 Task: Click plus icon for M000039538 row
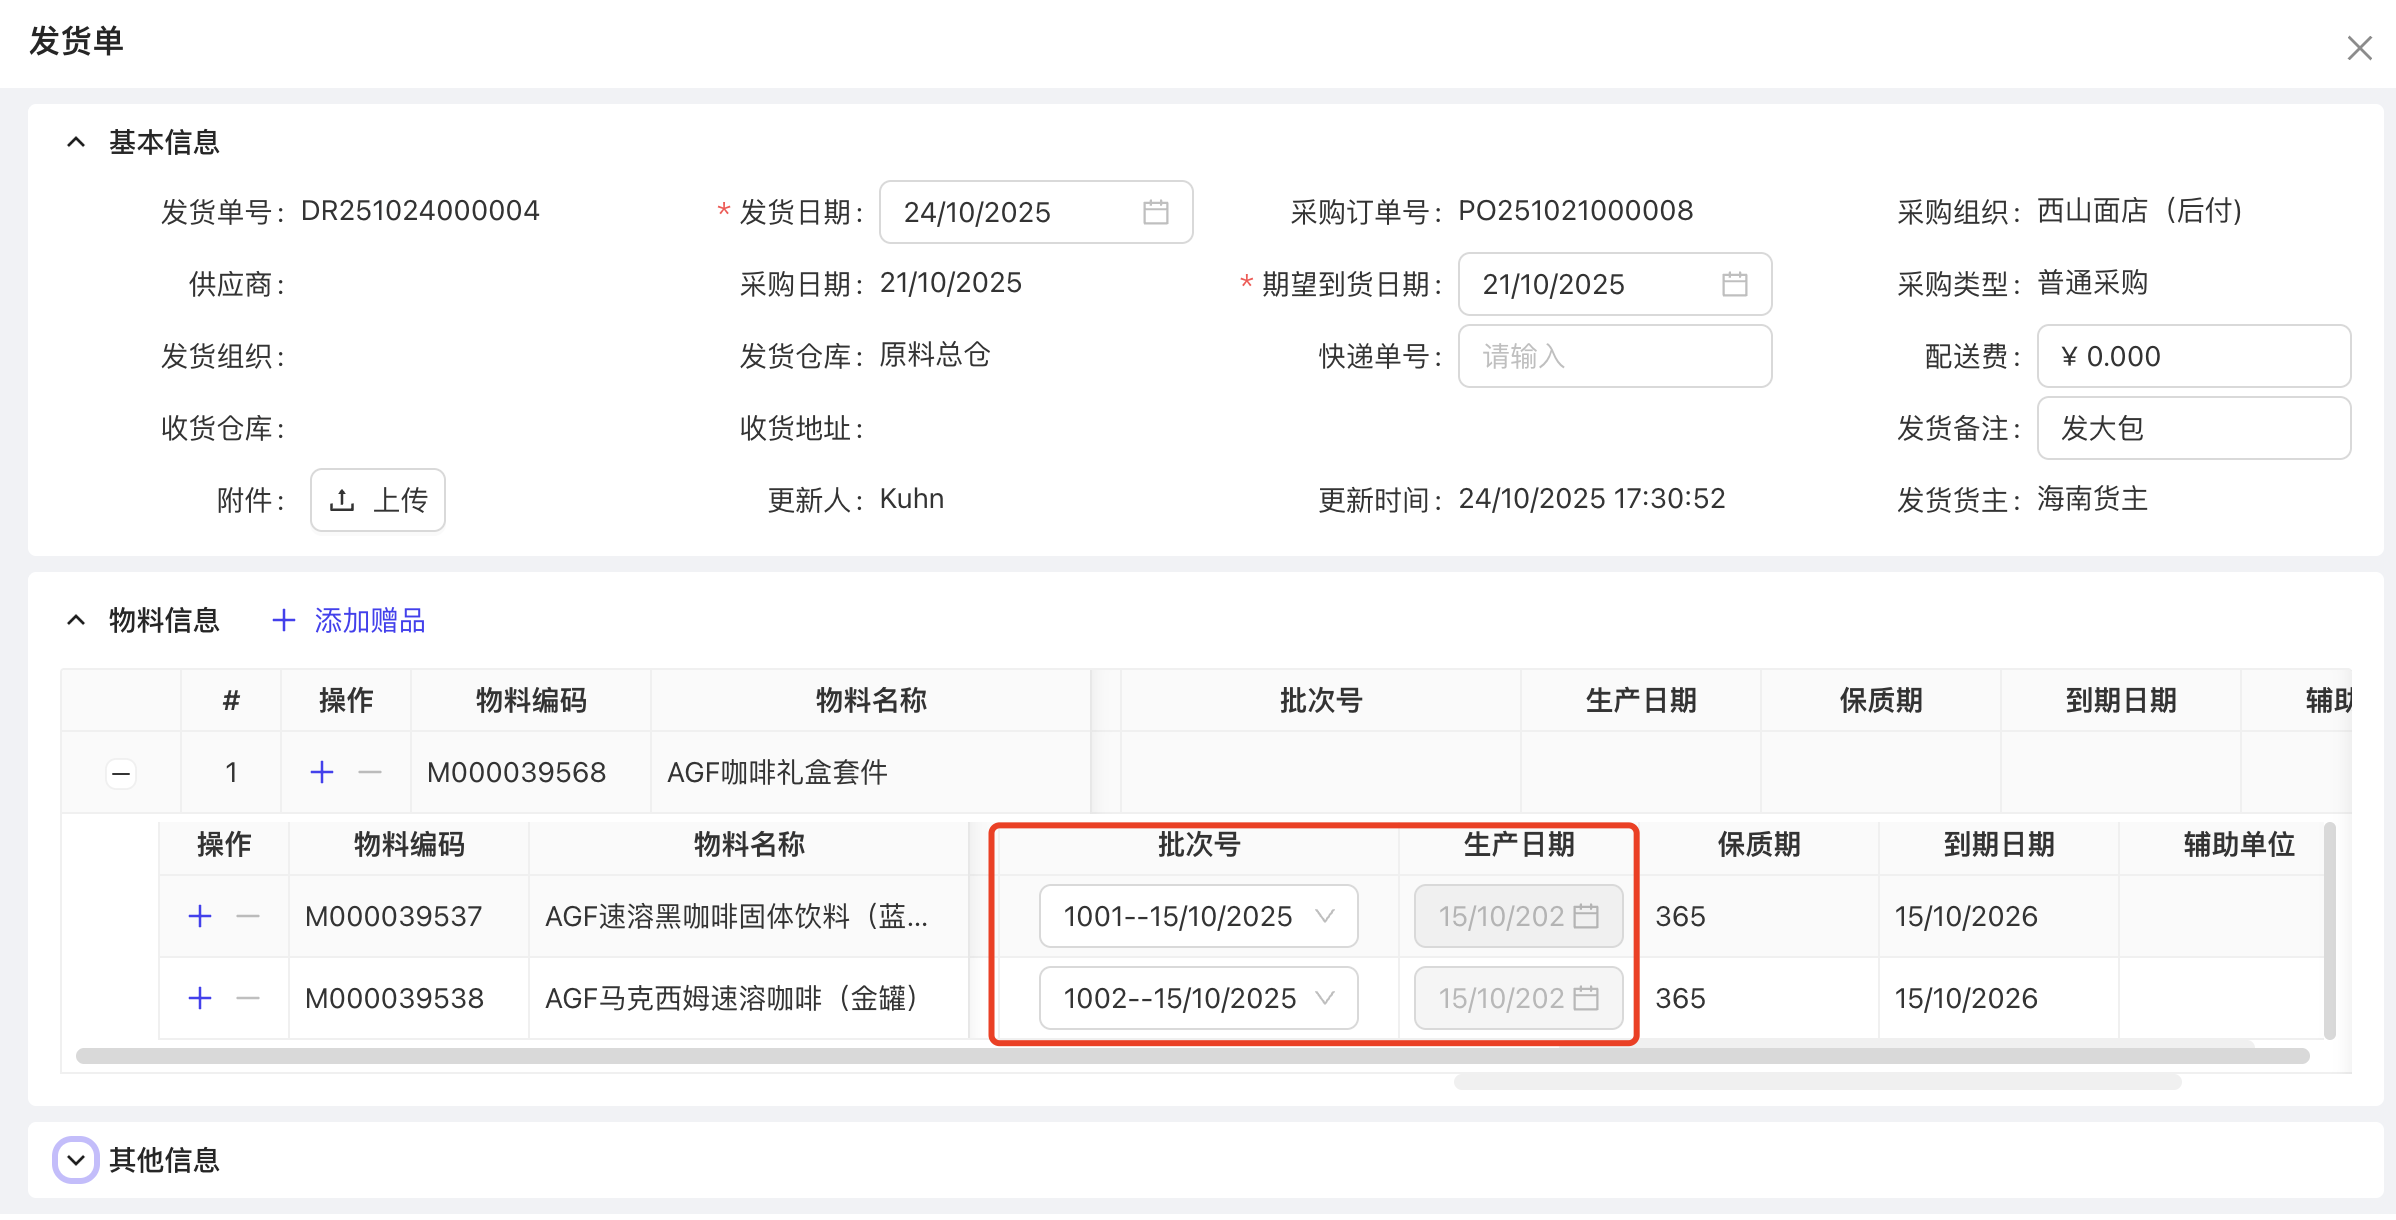click(200, 998)
